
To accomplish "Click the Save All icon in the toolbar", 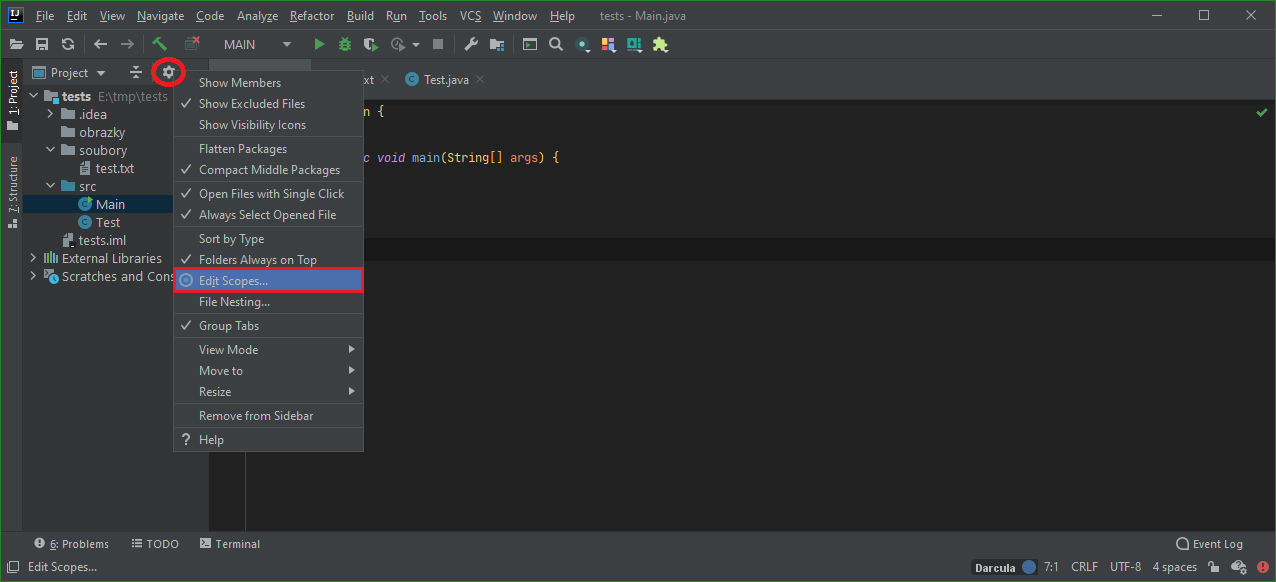I will 42,44.
